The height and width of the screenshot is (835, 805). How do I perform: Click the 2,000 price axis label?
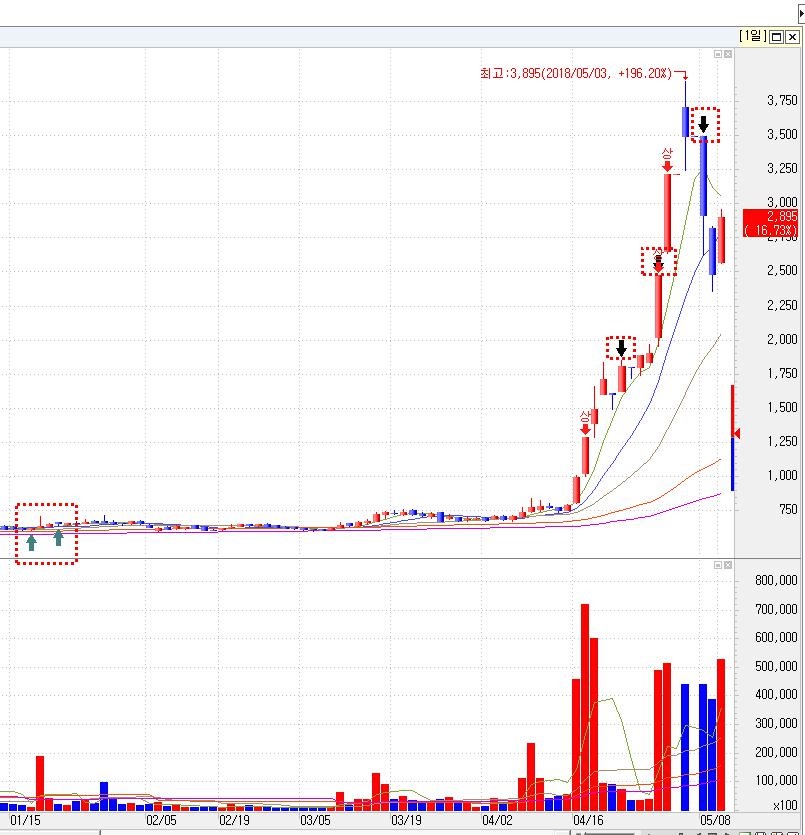pyautogui.click(x=782, y=339)
